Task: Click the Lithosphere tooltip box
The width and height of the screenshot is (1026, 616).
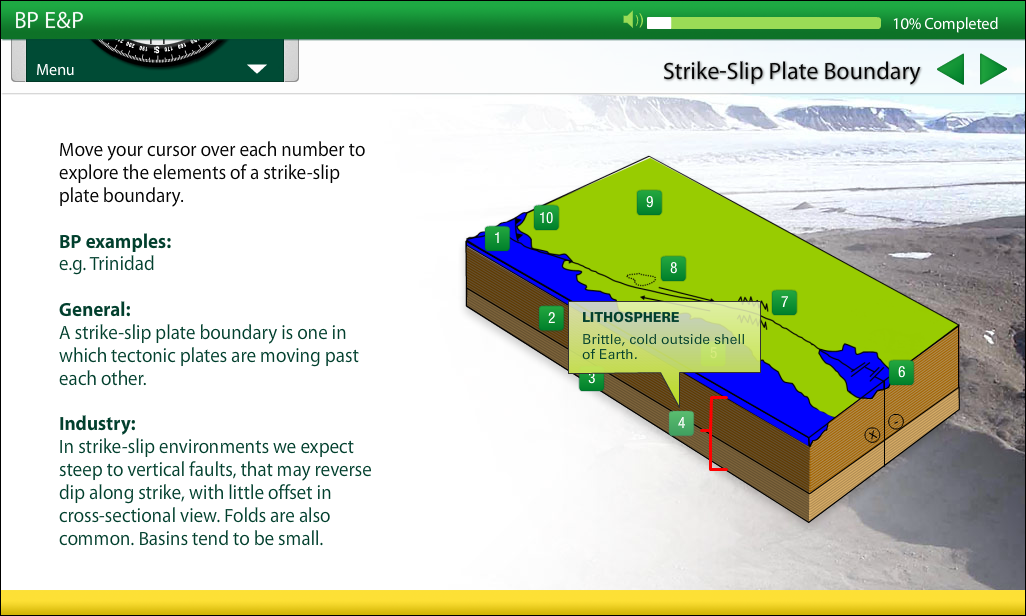Action: (x=664, y=336)
